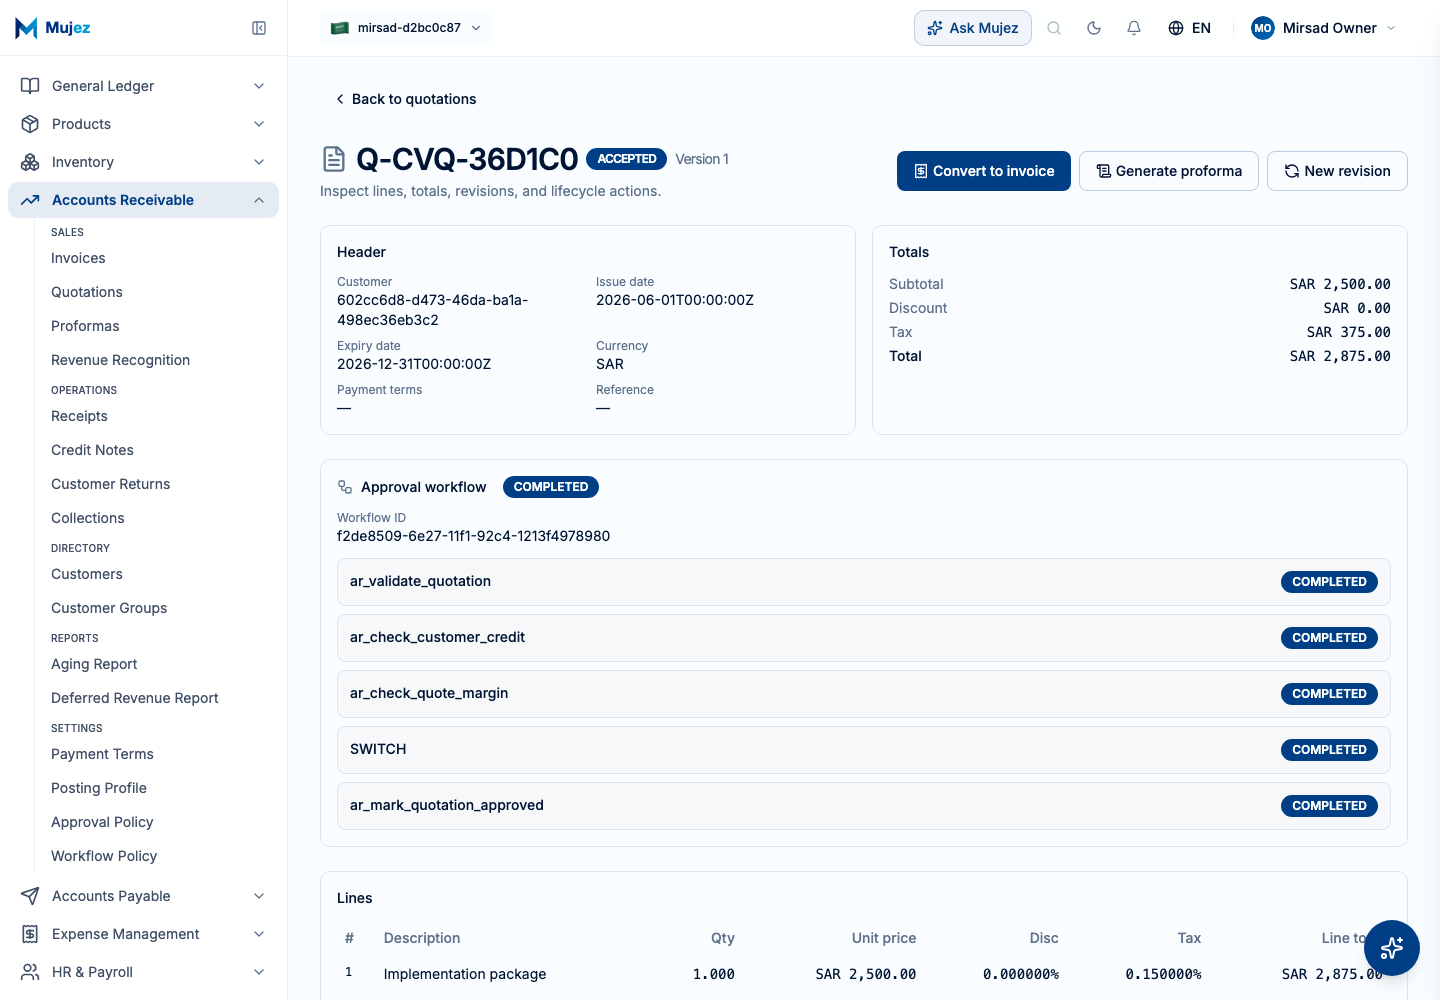Click the Expense Management receipt icon
The height and width of the screenshot is (1000, 1440).
point(30,934)
